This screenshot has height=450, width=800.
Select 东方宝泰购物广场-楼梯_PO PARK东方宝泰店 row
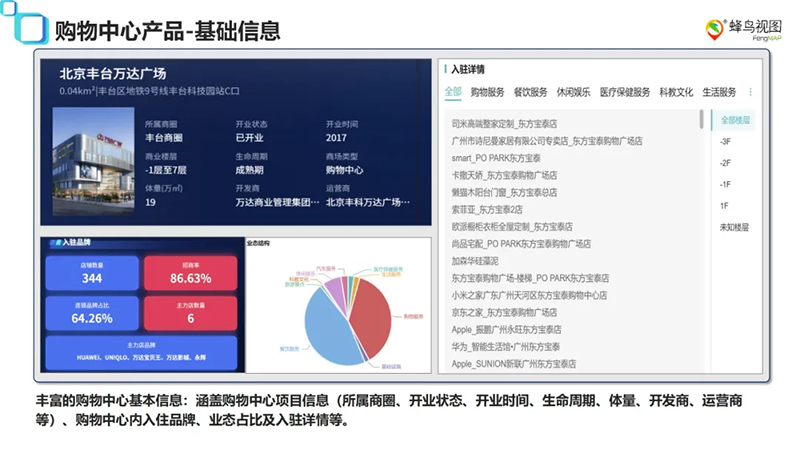click(530, 278)
